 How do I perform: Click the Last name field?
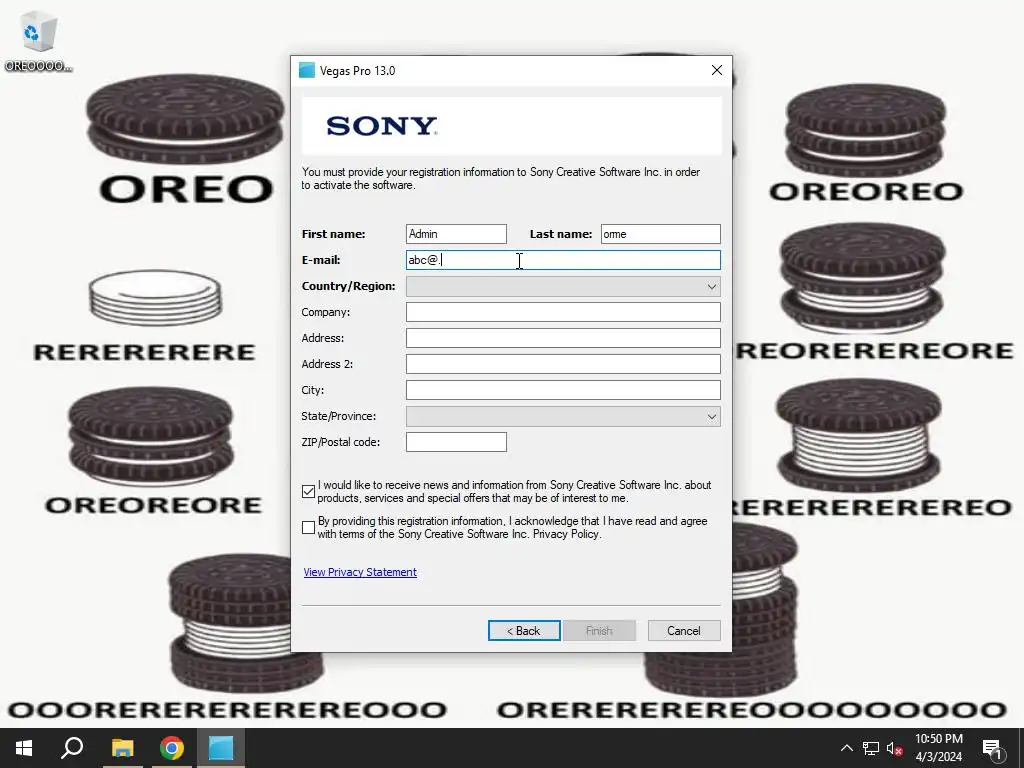tap(660, 234)
